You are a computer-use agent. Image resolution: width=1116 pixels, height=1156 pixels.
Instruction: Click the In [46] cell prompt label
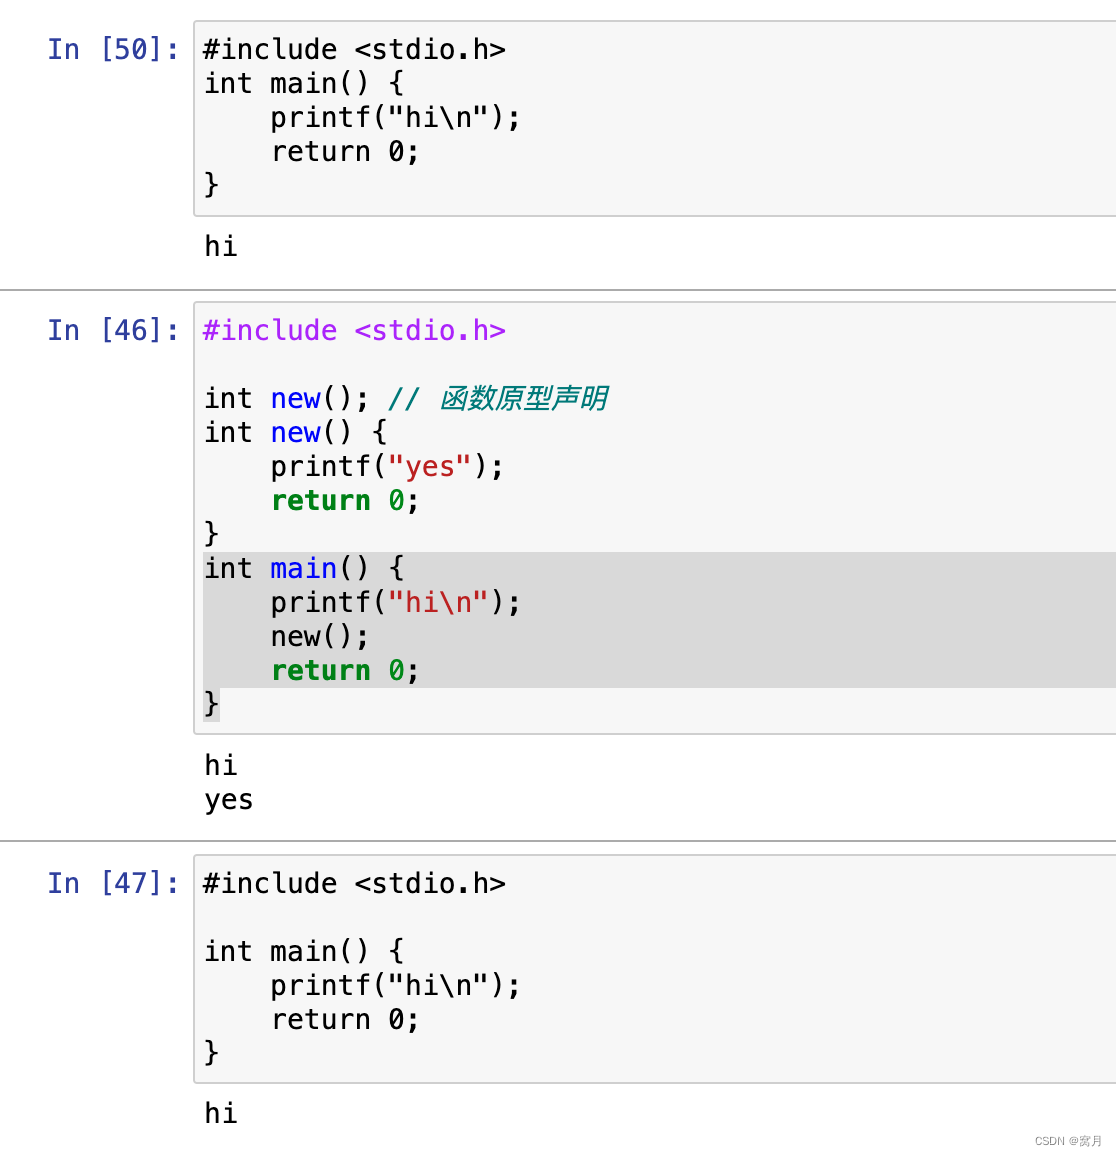(113, 330)
